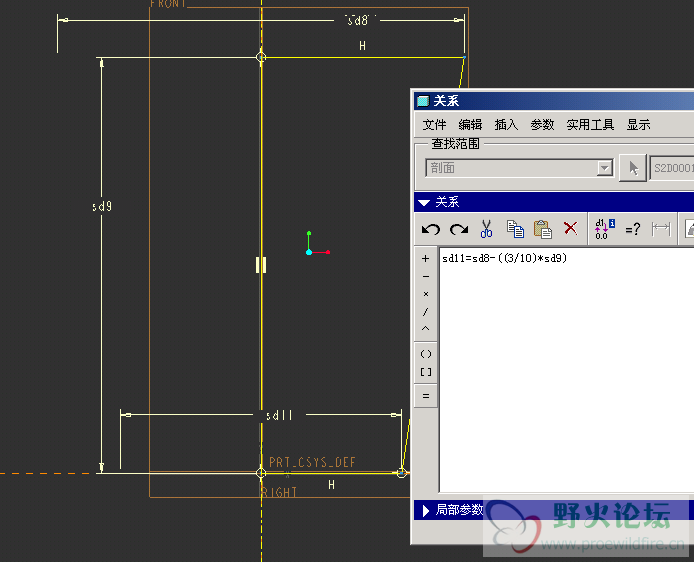Click the H constraint on top line

click(362, 46)
